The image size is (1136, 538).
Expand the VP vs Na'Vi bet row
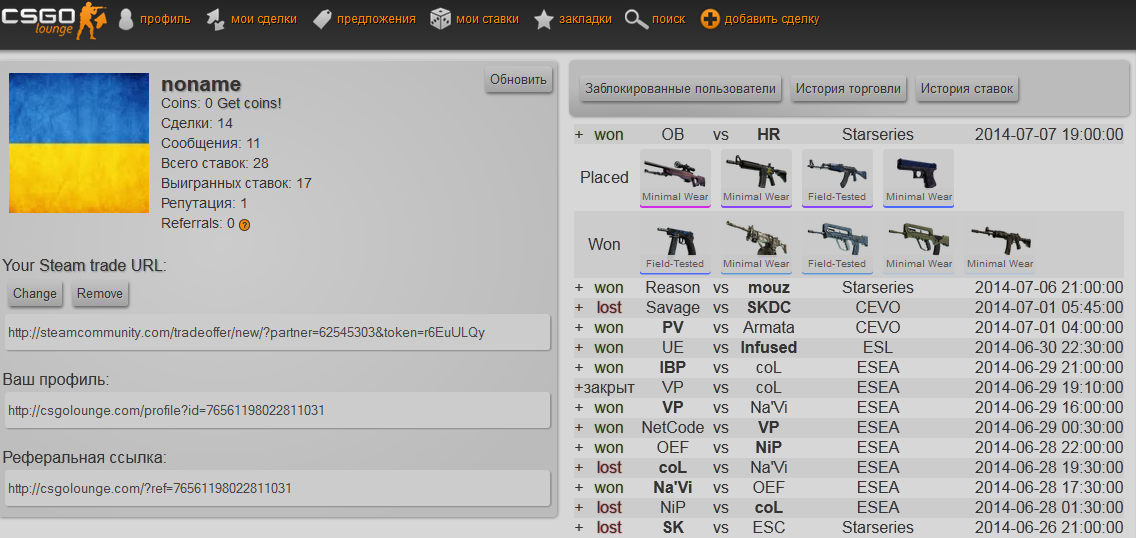click(x=579, y=408)
